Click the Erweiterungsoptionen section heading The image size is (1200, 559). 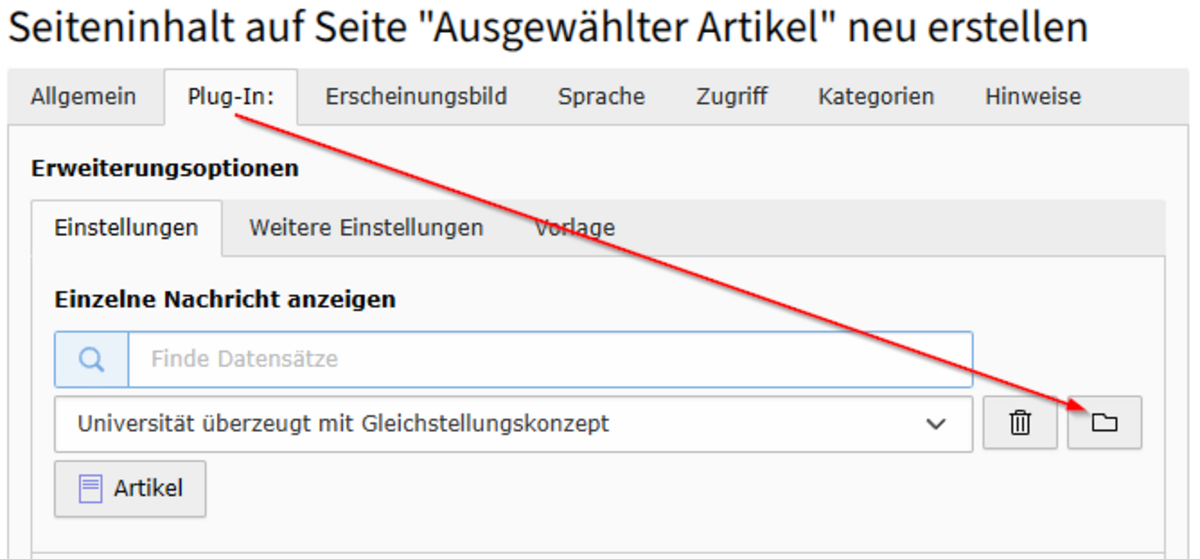pos(165,168)
